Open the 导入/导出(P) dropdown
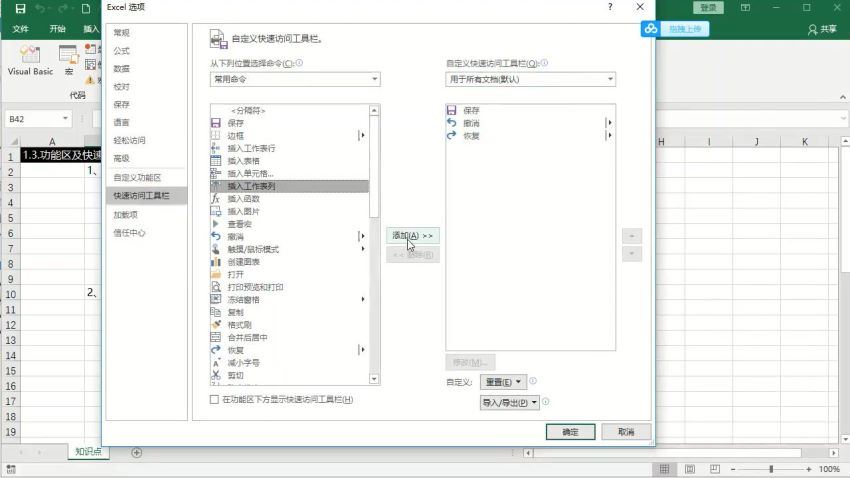The height and width of the screenshot is (478, 850). (x=510, y=403)
